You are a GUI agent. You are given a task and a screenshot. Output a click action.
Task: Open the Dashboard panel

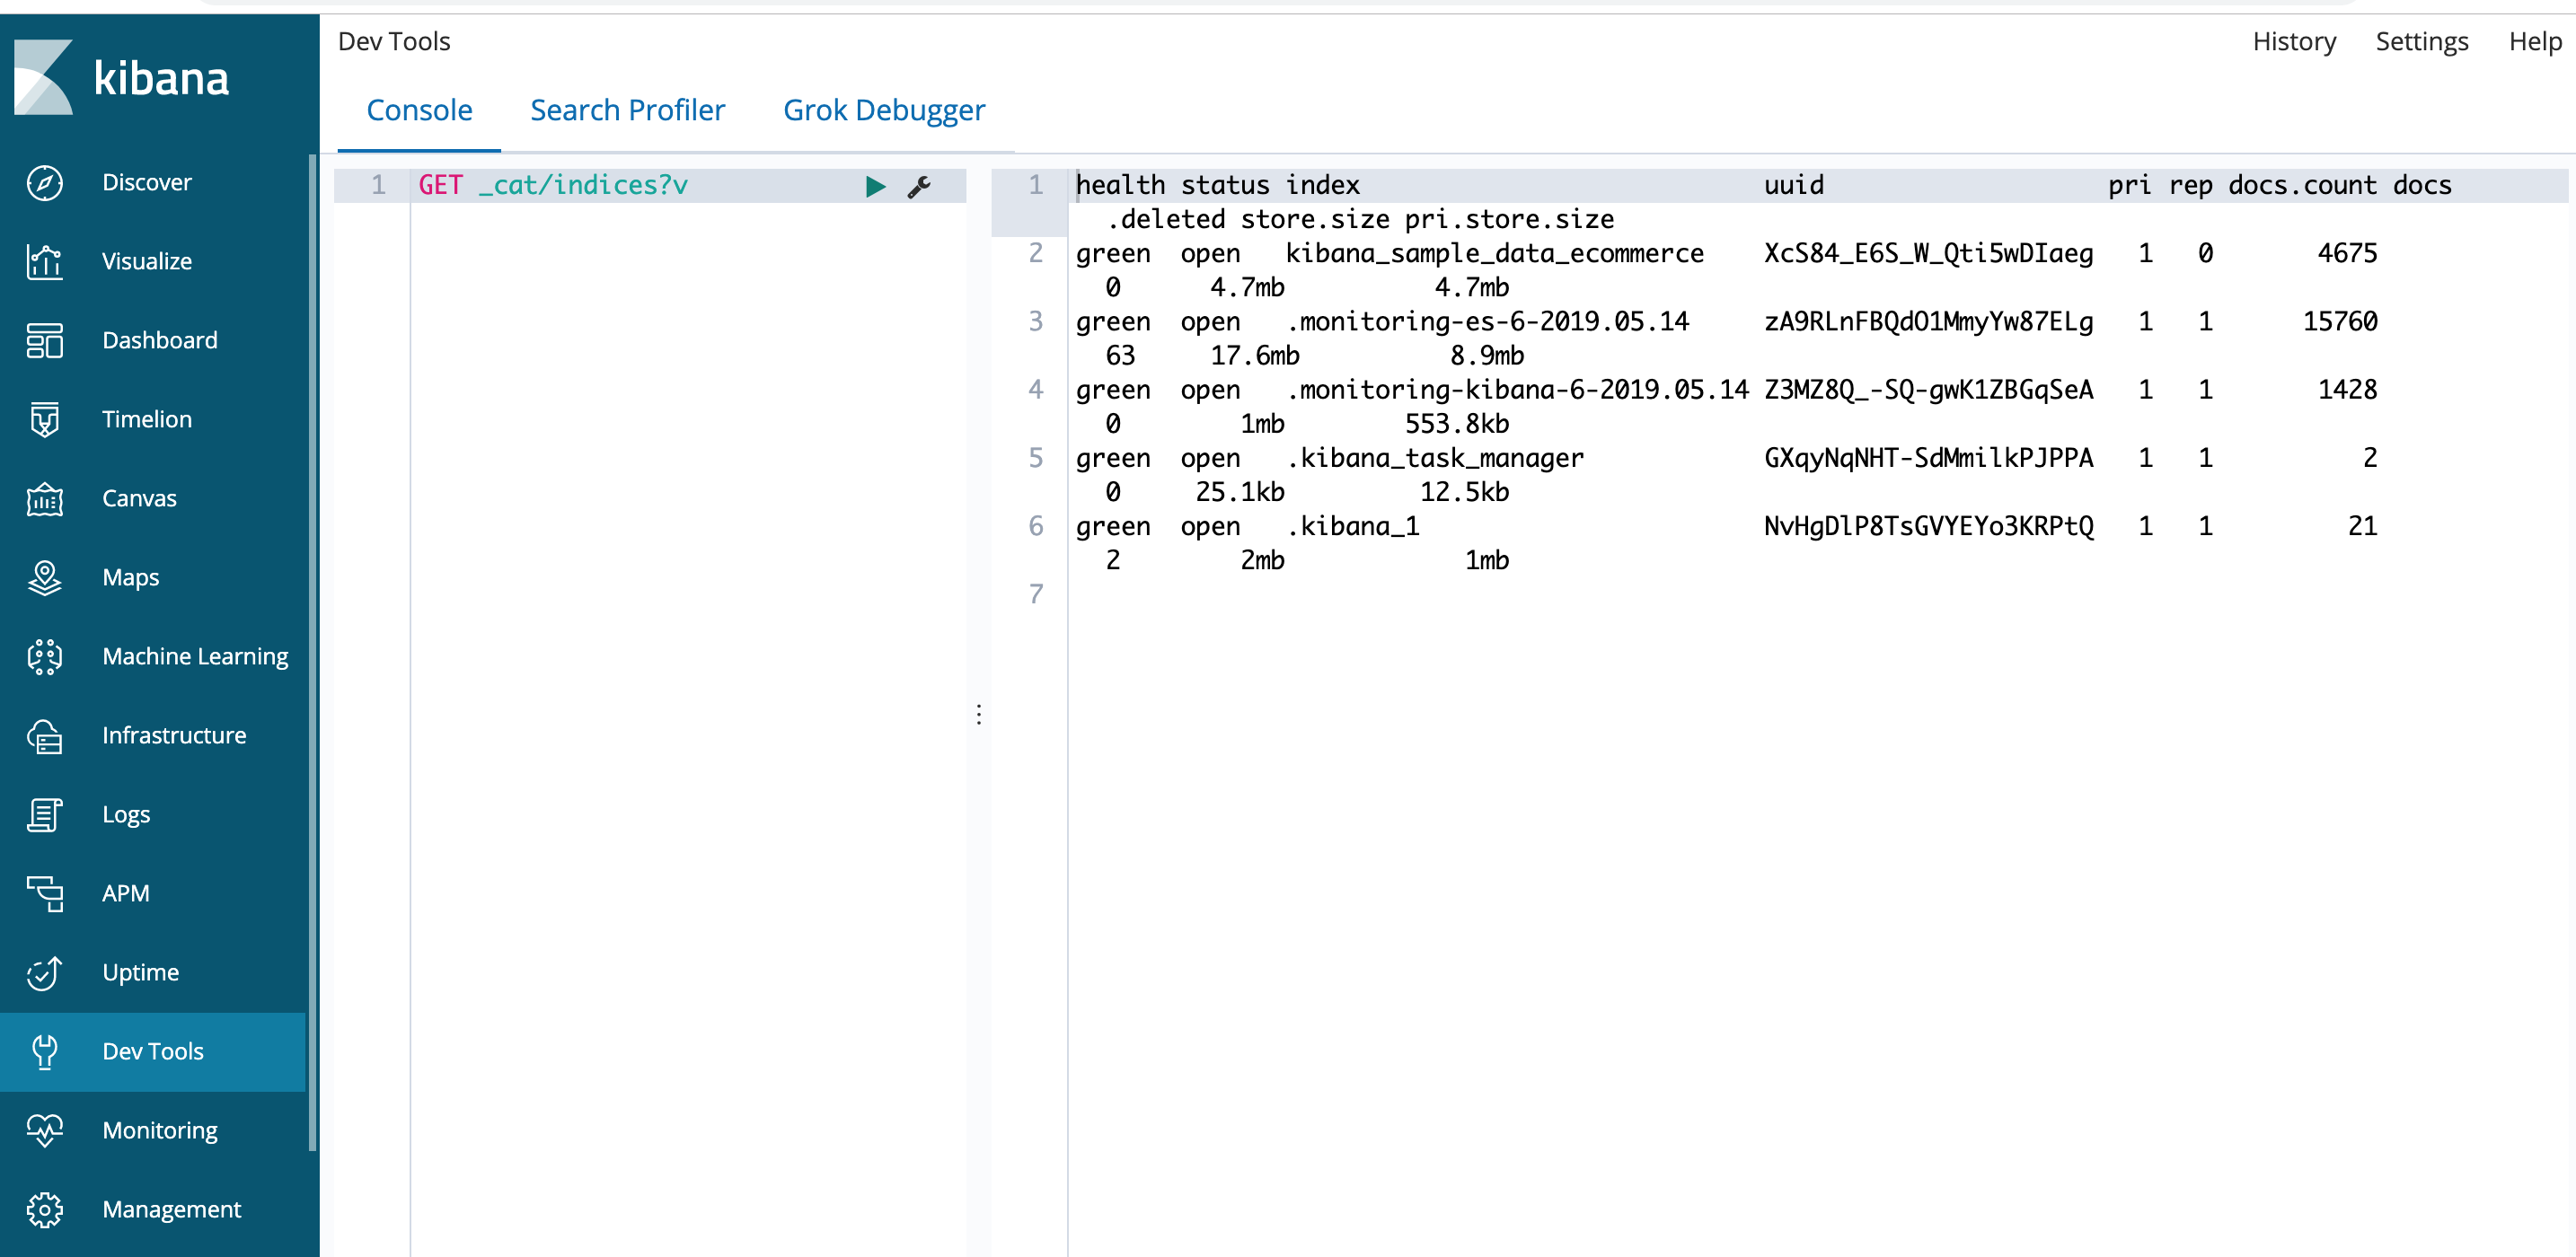(159, 340)
